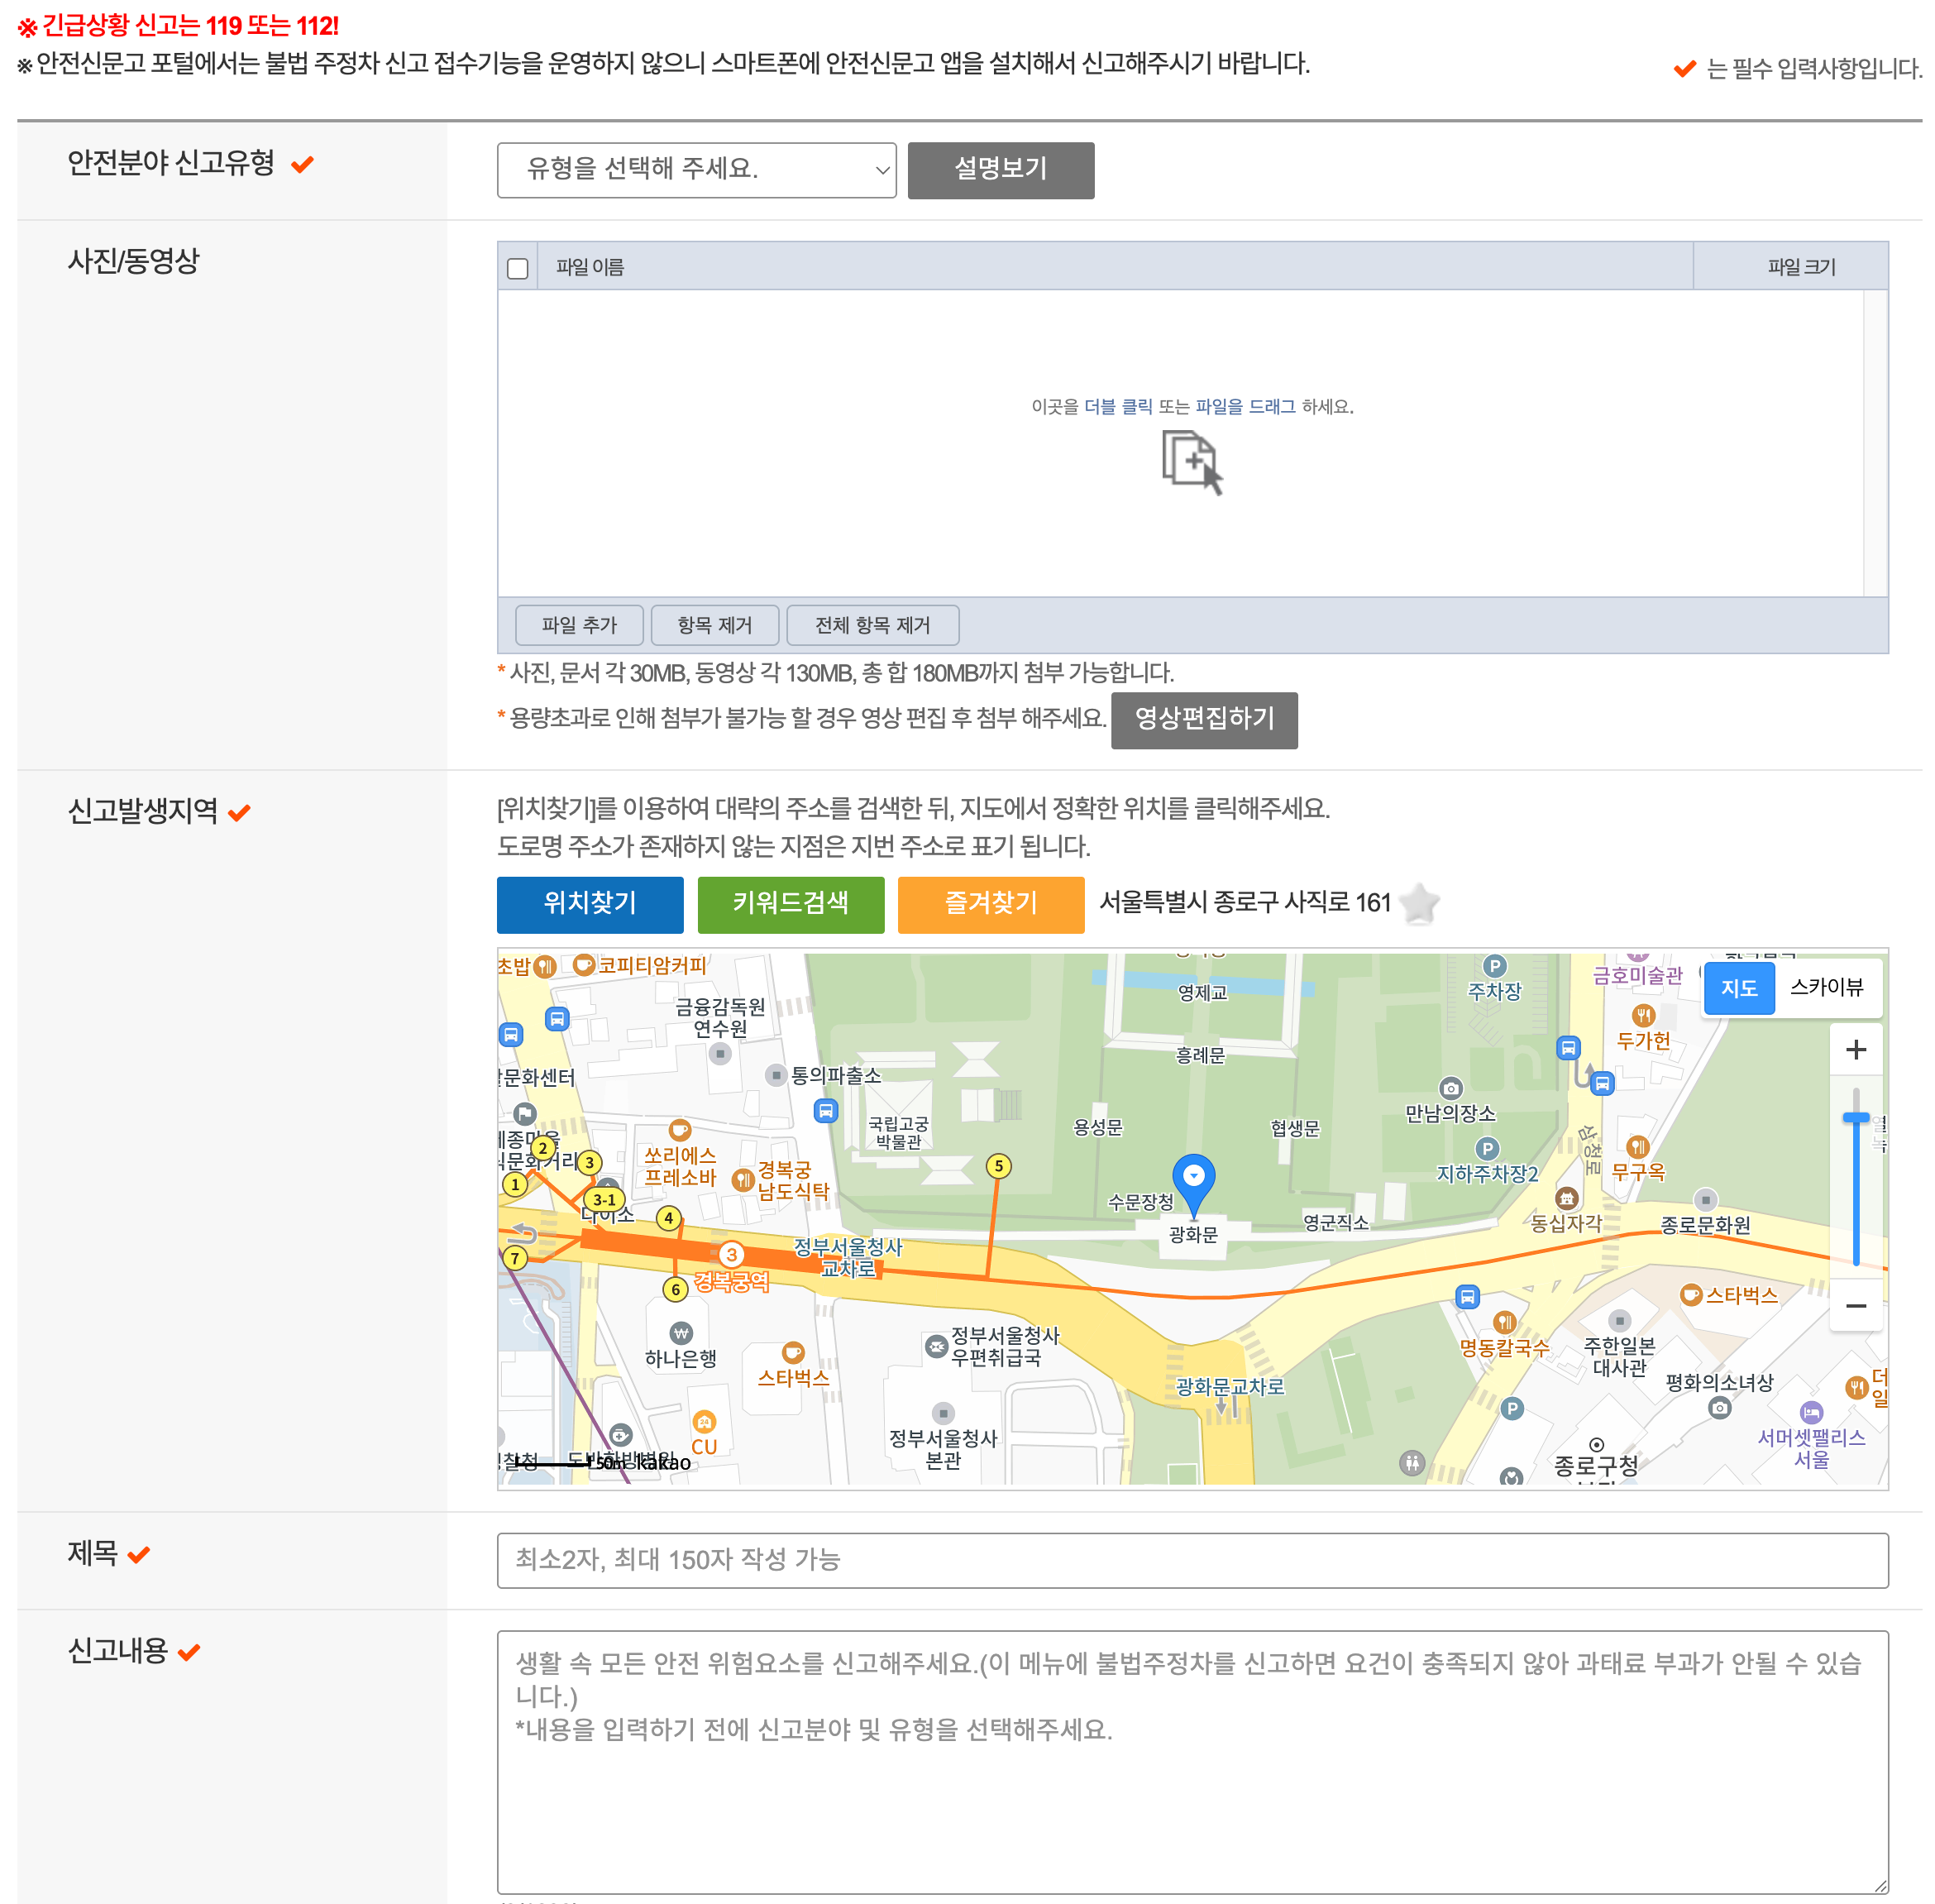The height and width of the screenshot is (1904, 1935).
Task: Toggle the select-all files checkbox
Action: tap(518, 268)
